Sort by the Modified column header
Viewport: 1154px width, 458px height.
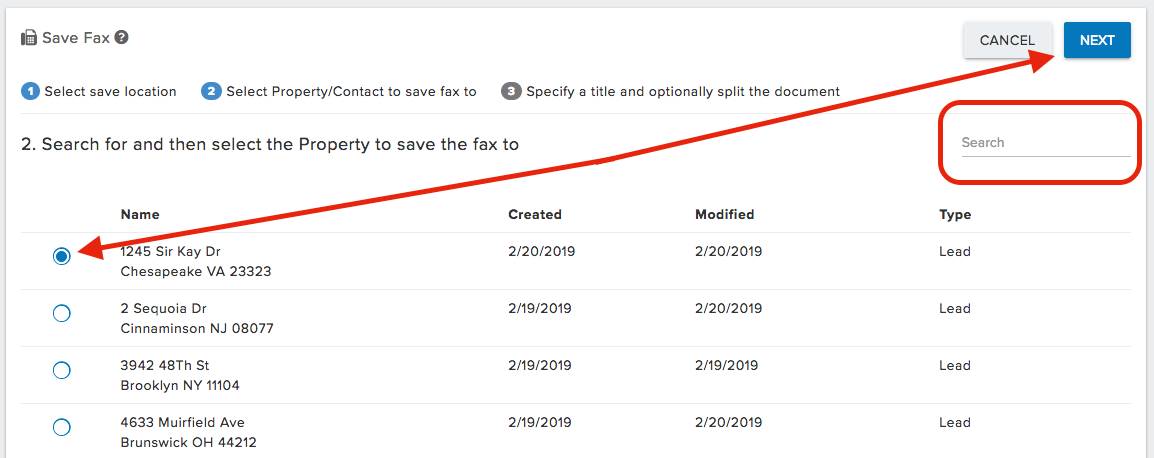tap(724, 215)
